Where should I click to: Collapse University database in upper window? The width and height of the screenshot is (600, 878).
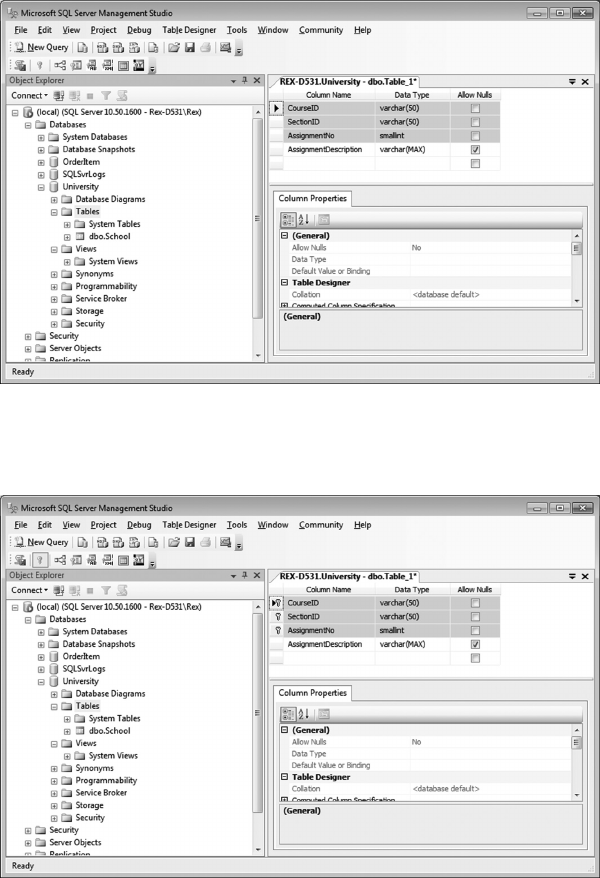pos(41,187)
